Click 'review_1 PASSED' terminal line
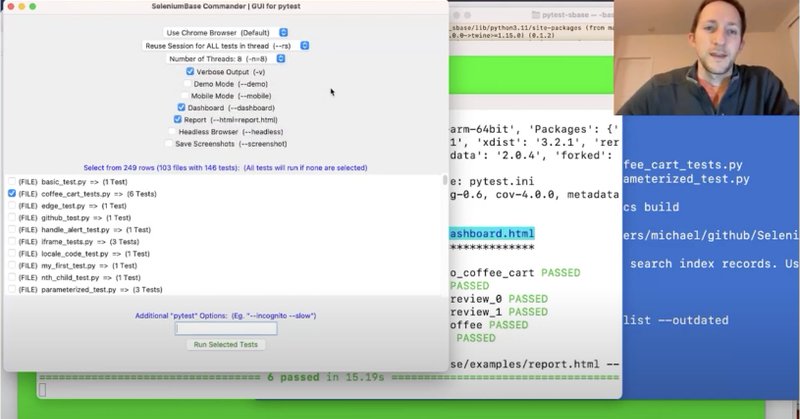800x419 pixels. [498, 312]
